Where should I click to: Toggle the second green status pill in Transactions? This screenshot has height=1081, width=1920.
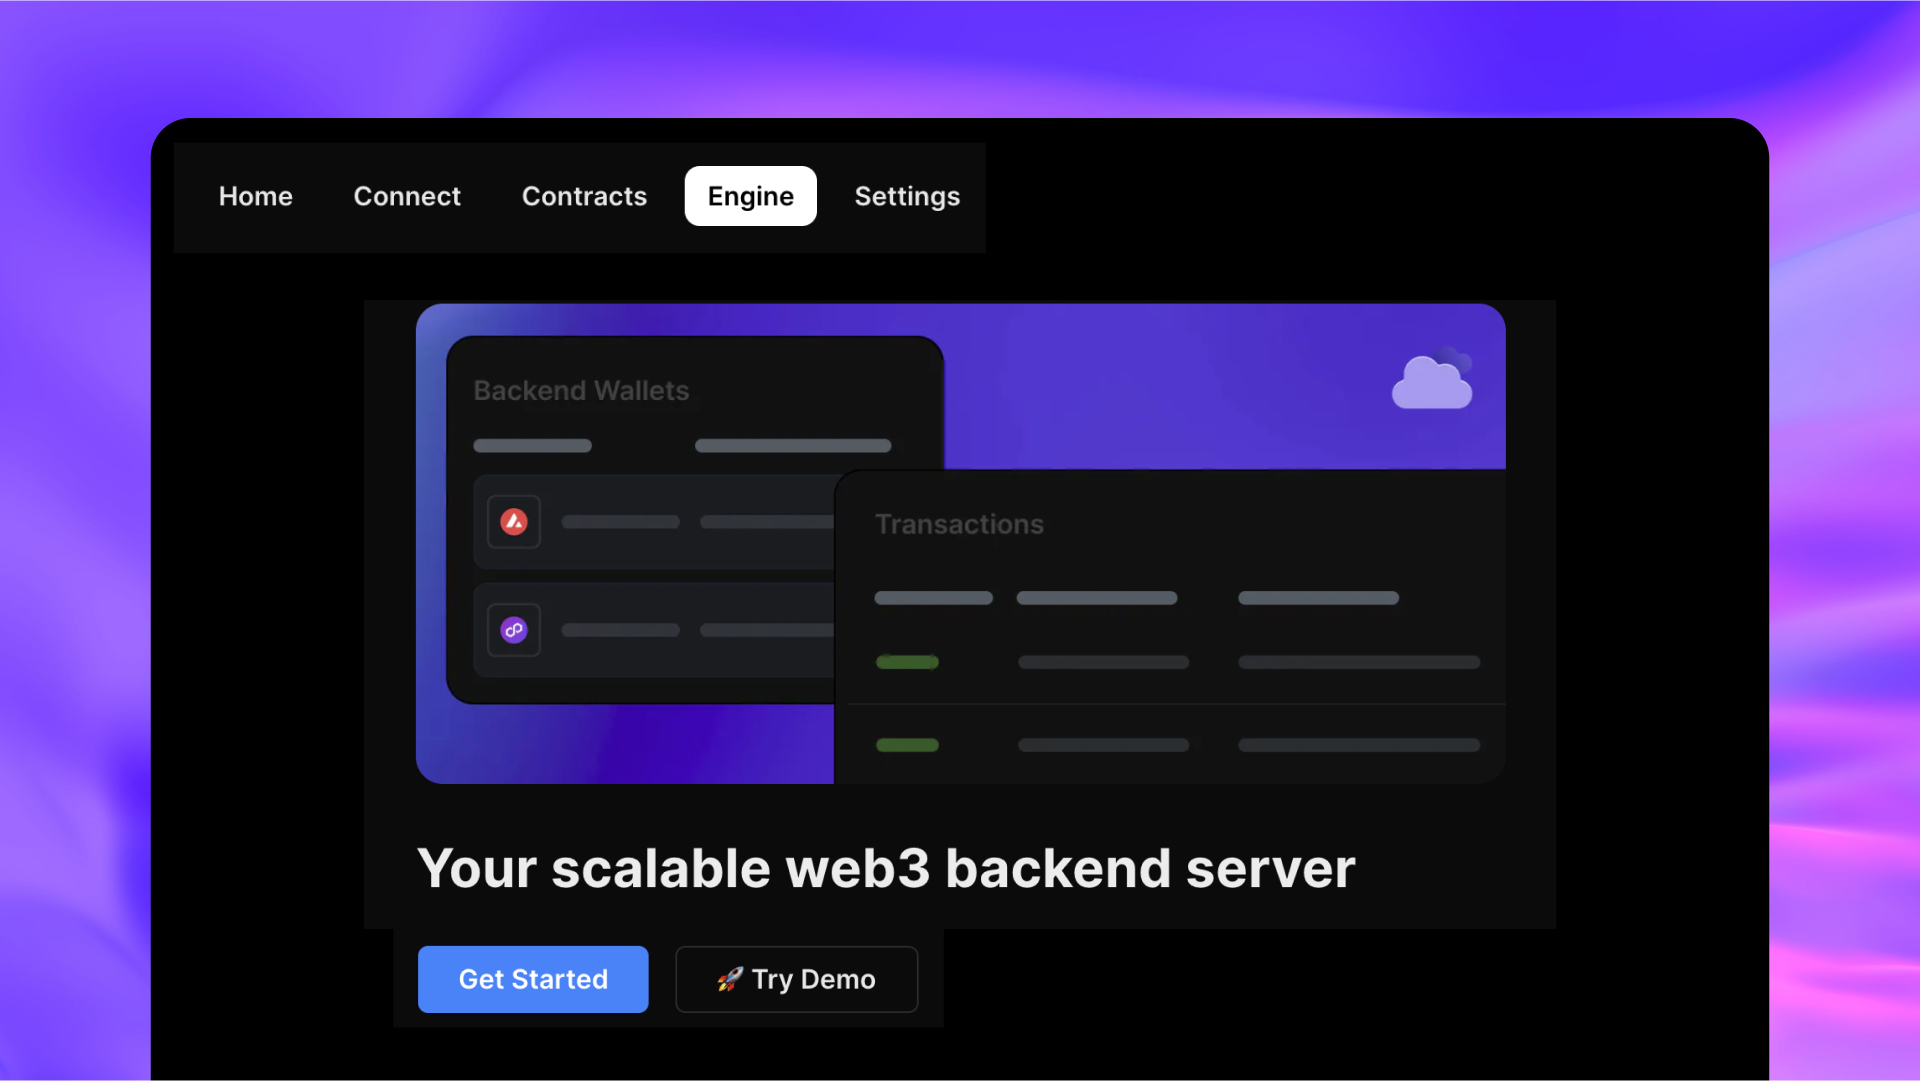[x=906, y=745]
